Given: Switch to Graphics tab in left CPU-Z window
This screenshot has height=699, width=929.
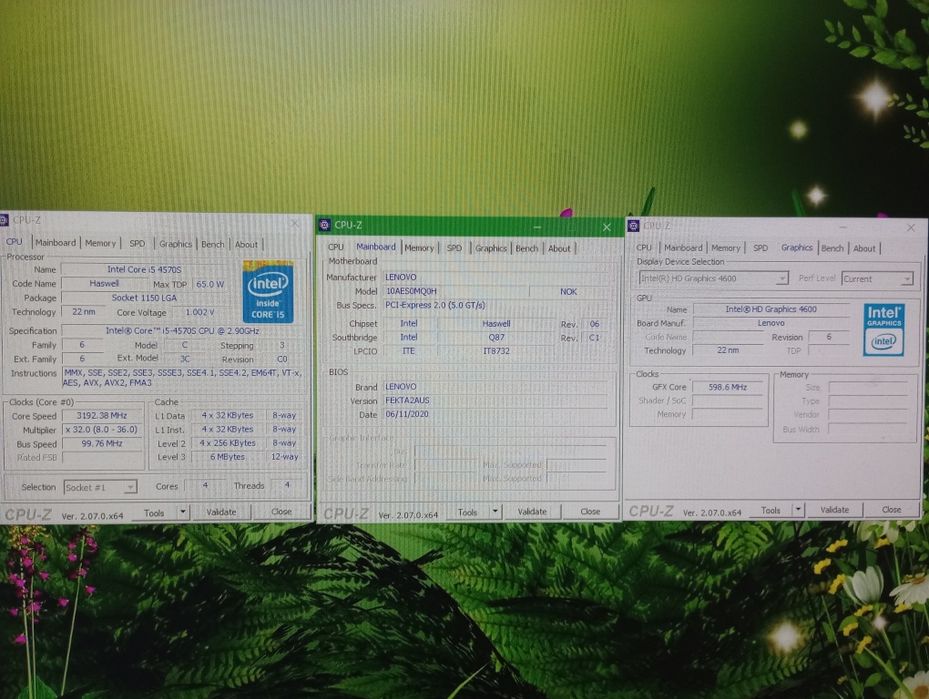Looking at the screenshot, I should (175, 243).
